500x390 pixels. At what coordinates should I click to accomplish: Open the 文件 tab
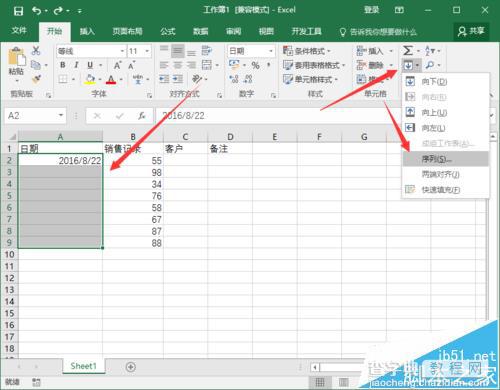click(19, 31)
